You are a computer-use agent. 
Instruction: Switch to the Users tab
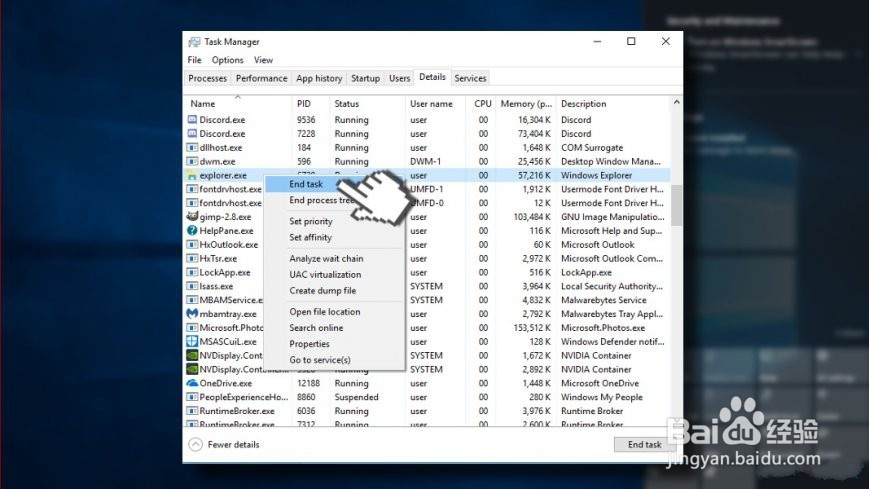point(399,78)
